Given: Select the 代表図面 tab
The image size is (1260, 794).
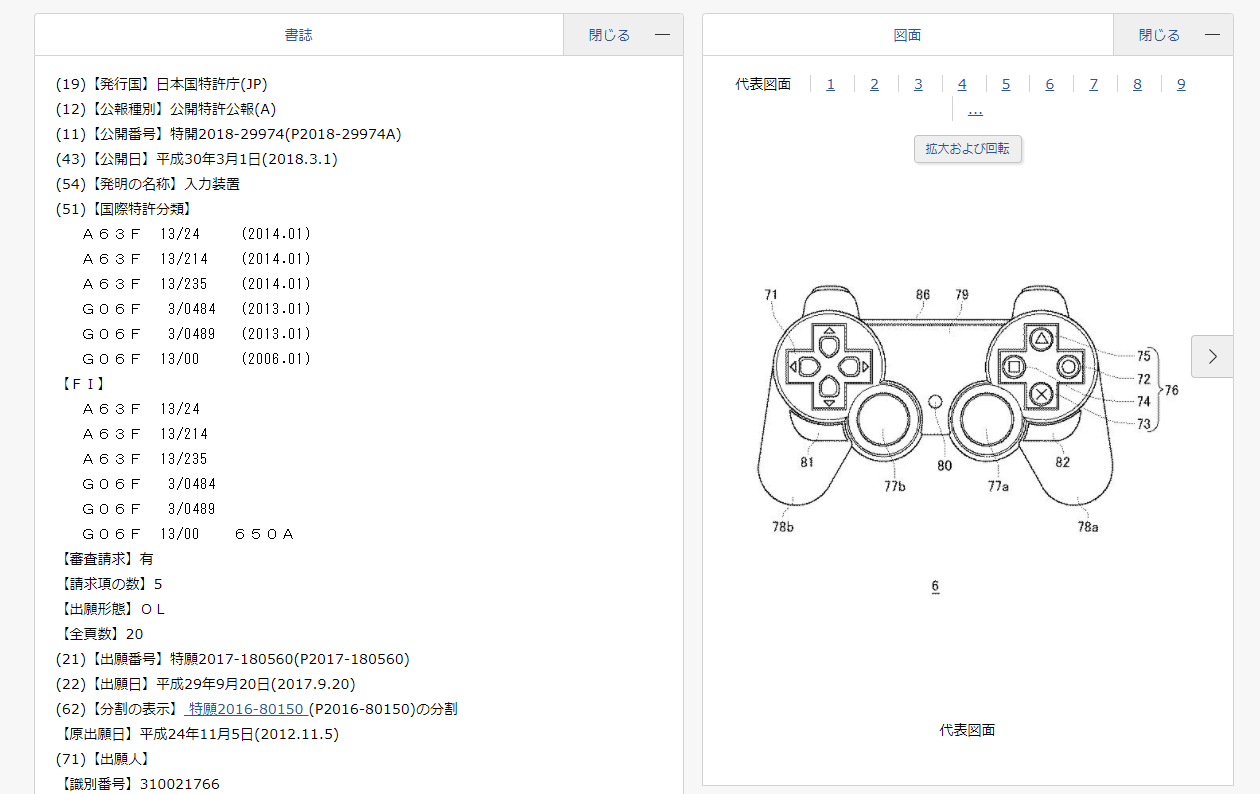Looking at the screenshot, I should [x=763, y=84].
